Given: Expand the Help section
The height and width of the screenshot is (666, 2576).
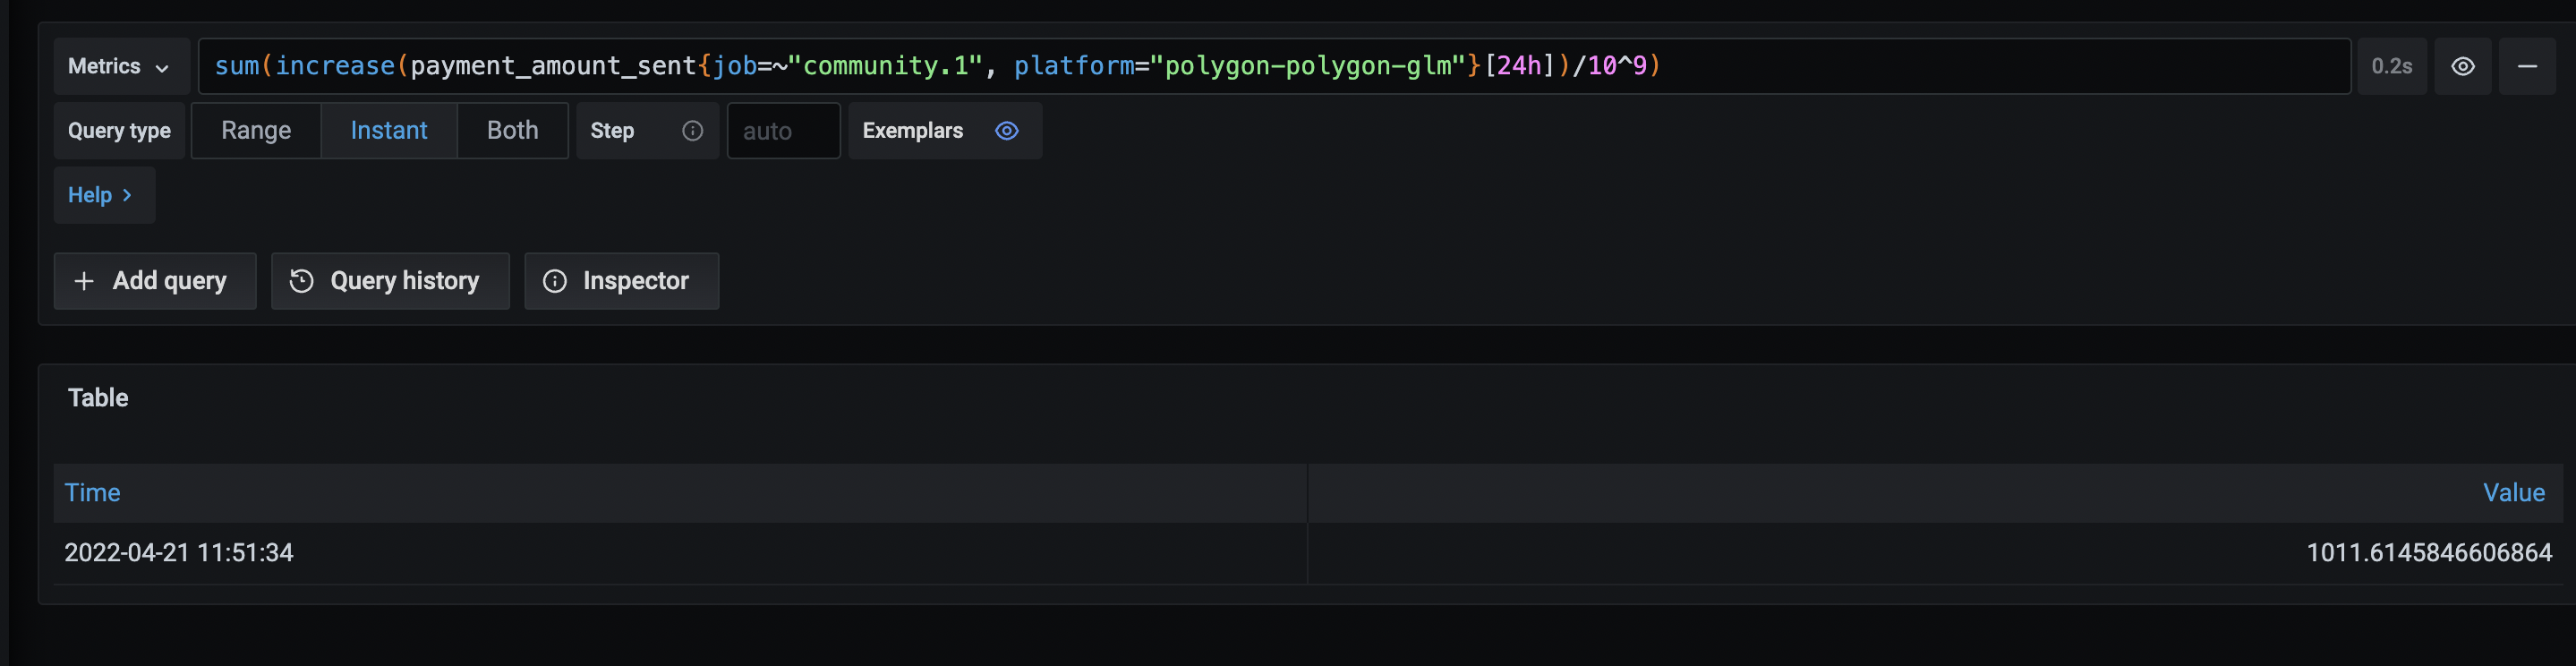Looking at the screenshot, I should coord(103,195).
